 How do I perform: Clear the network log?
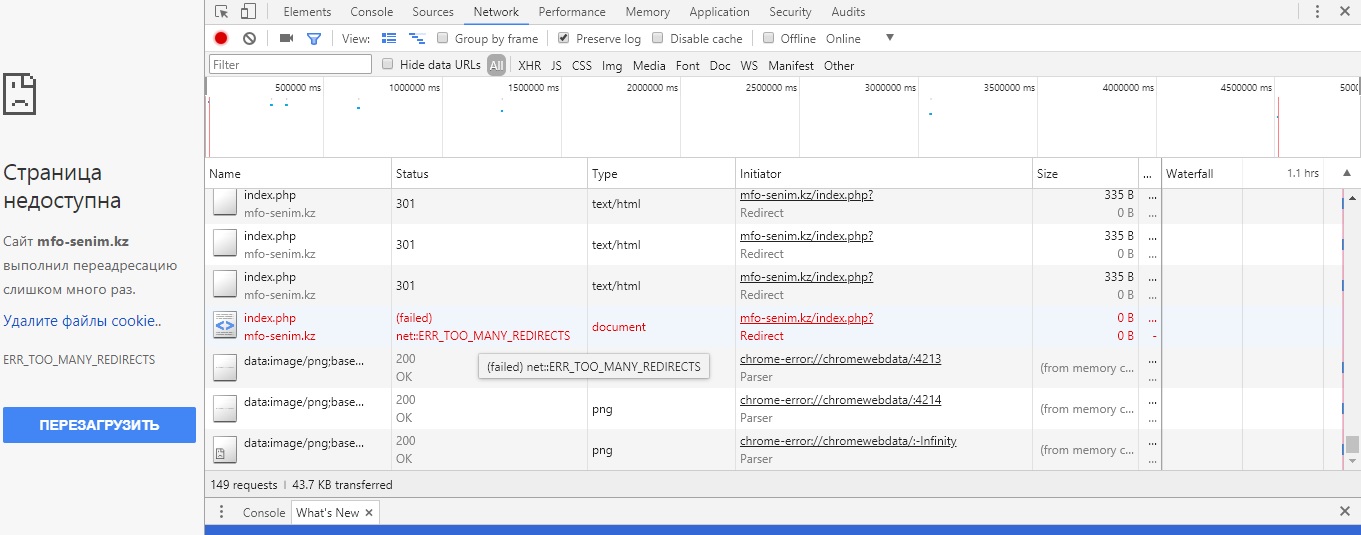coord(249,38)
